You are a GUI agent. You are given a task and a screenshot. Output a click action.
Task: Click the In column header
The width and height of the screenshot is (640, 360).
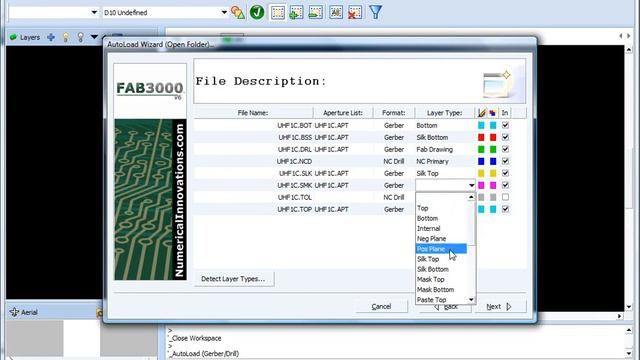pyautogui.click(x=505, y=113)
